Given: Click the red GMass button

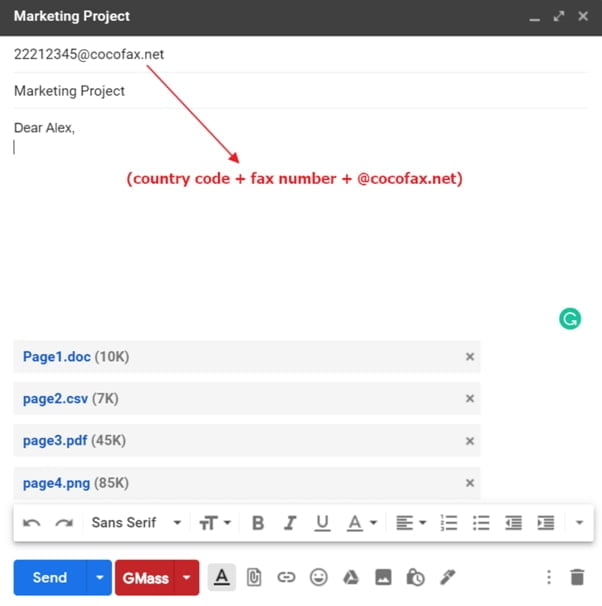Looking at the screenshot, I should tap(145, 578).
